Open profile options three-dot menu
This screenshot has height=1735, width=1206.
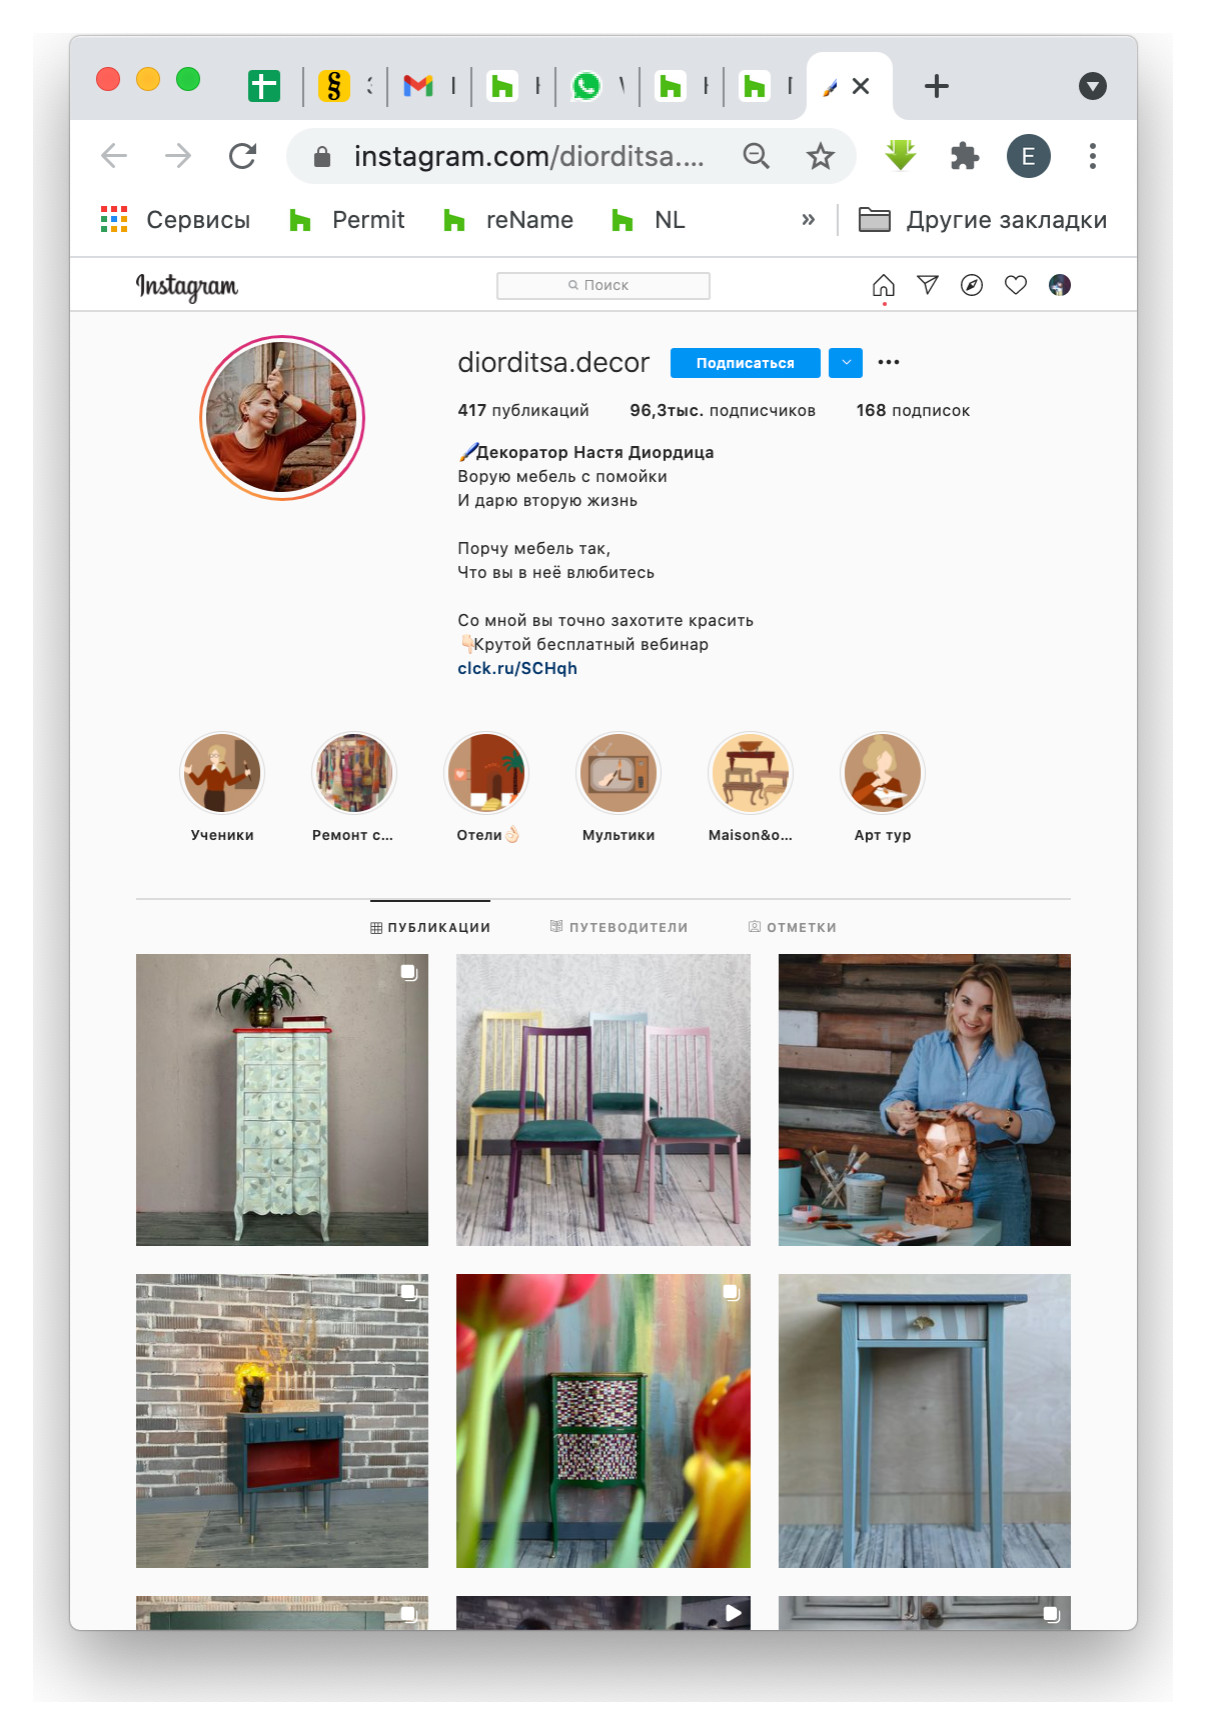point(888,362)
